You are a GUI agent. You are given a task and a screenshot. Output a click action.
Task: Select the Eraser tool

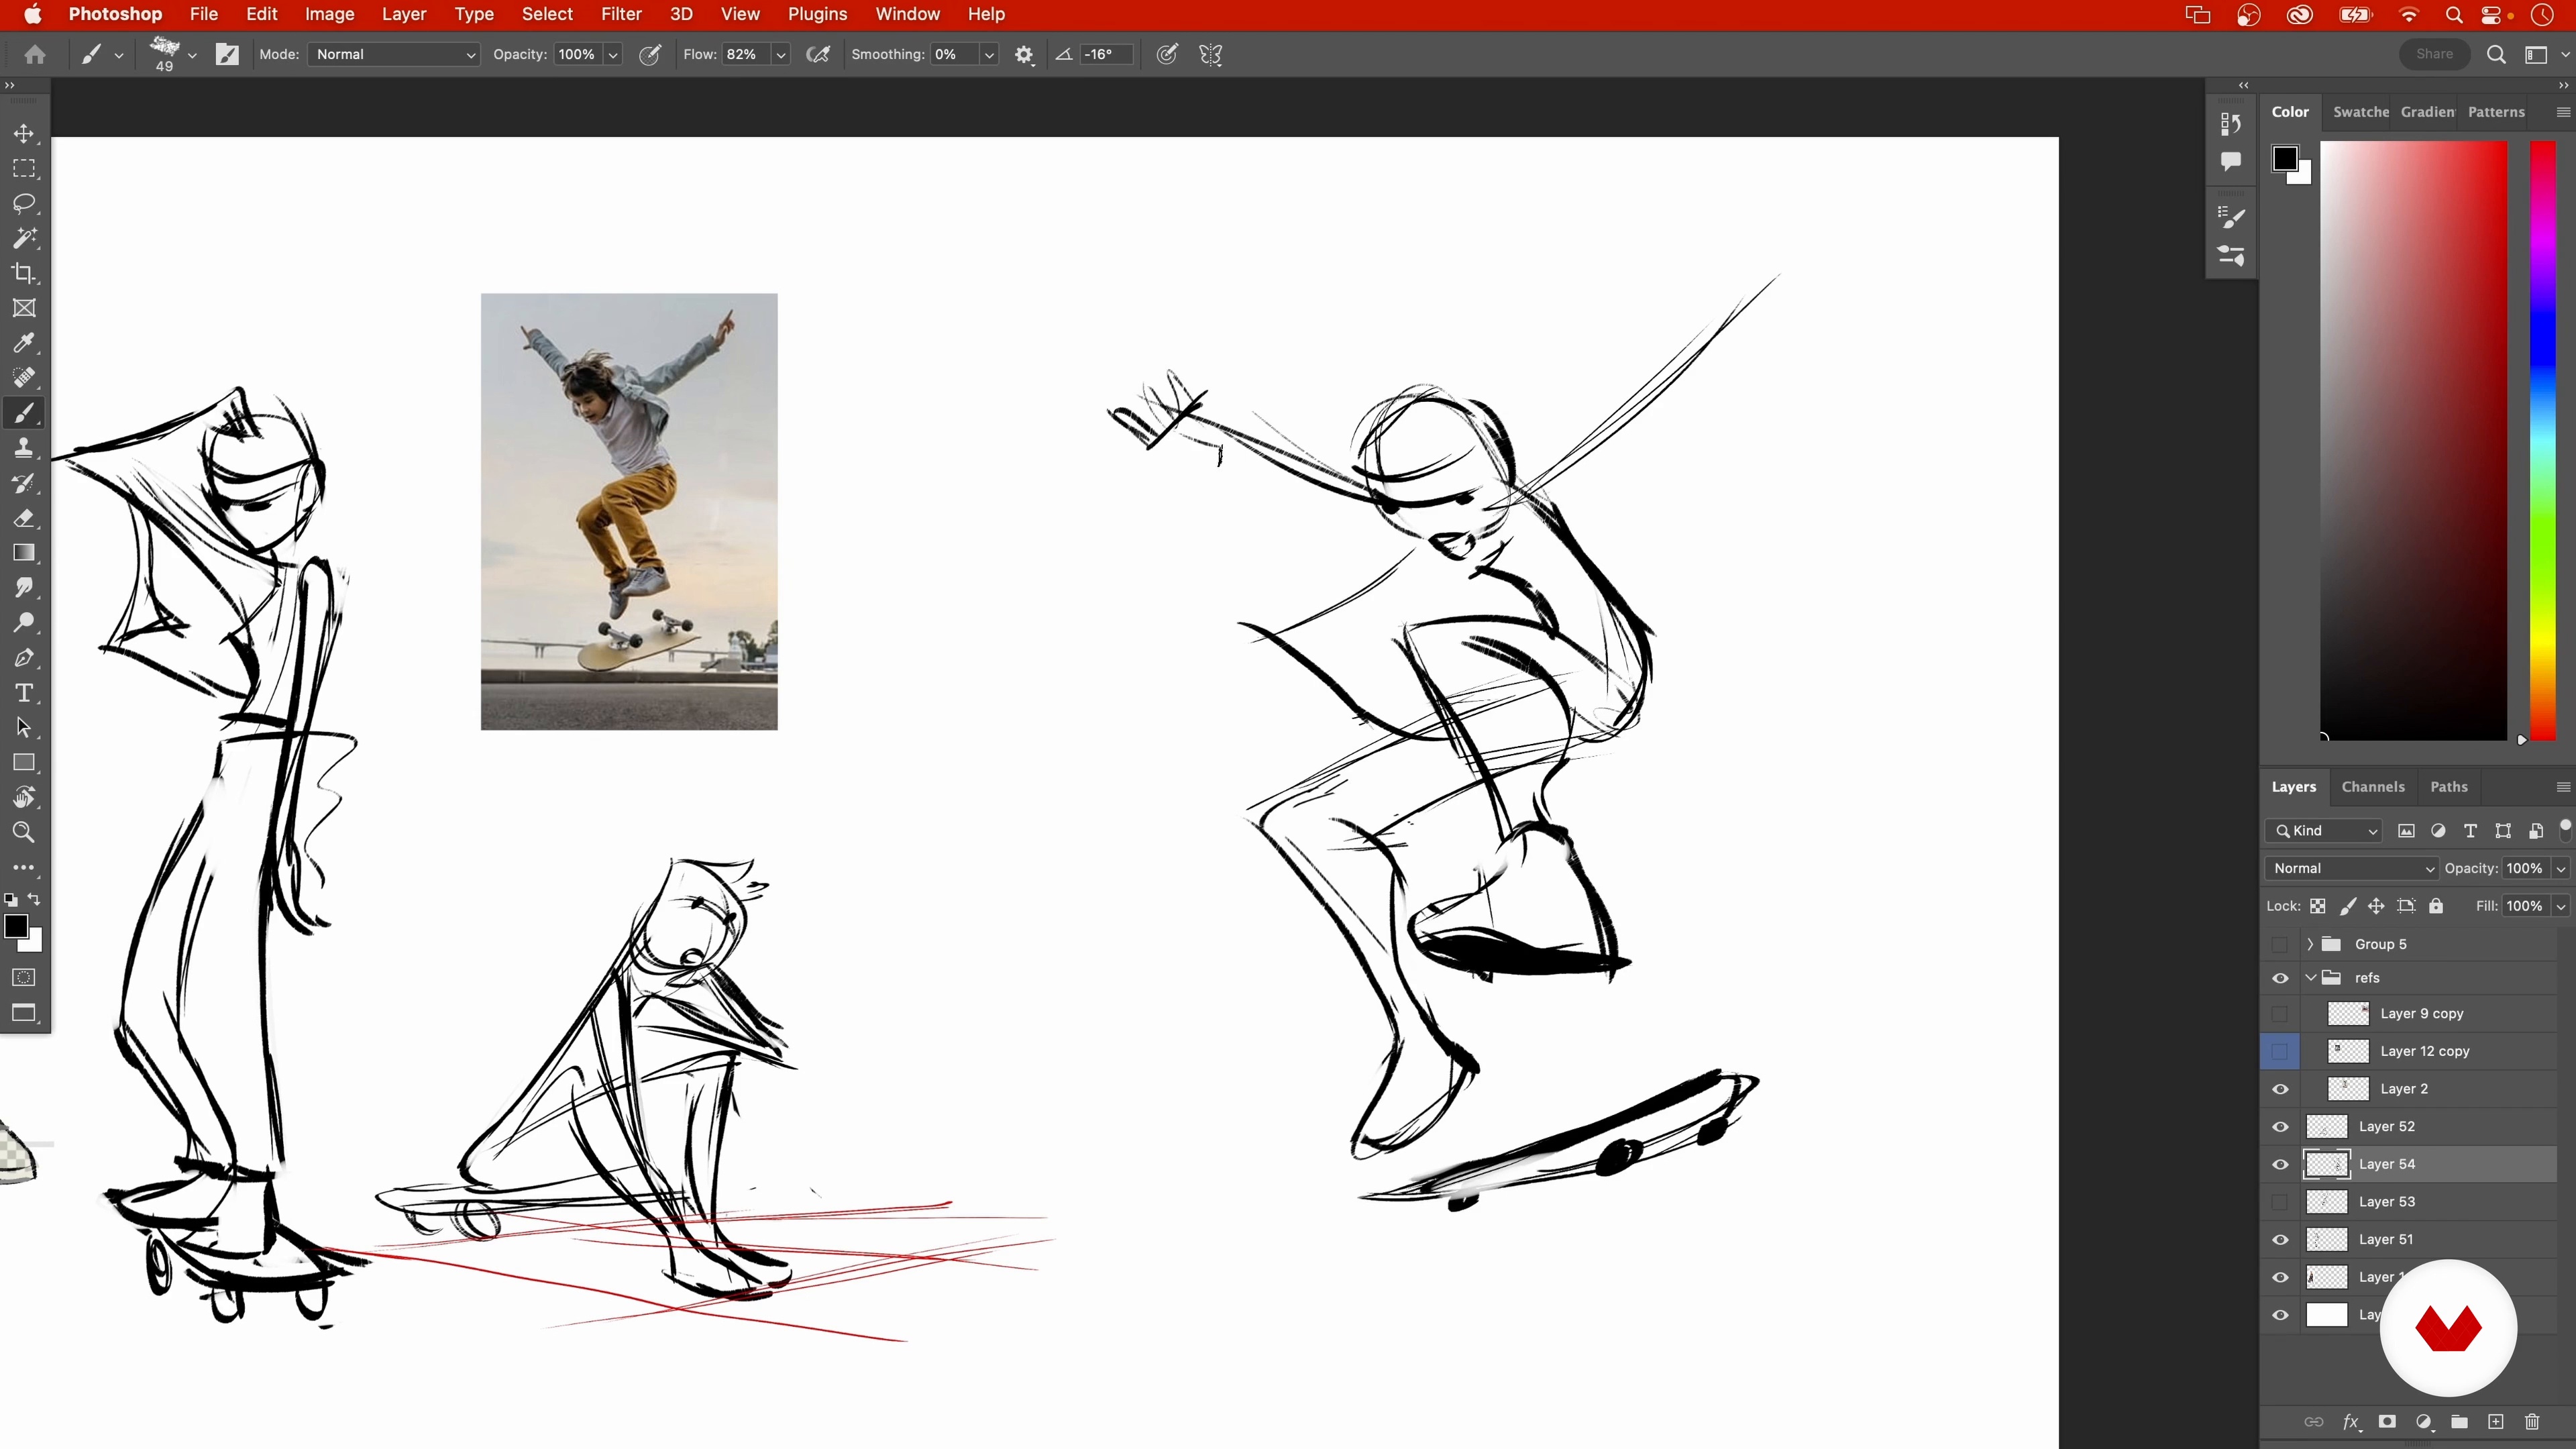tap(24, 518)
